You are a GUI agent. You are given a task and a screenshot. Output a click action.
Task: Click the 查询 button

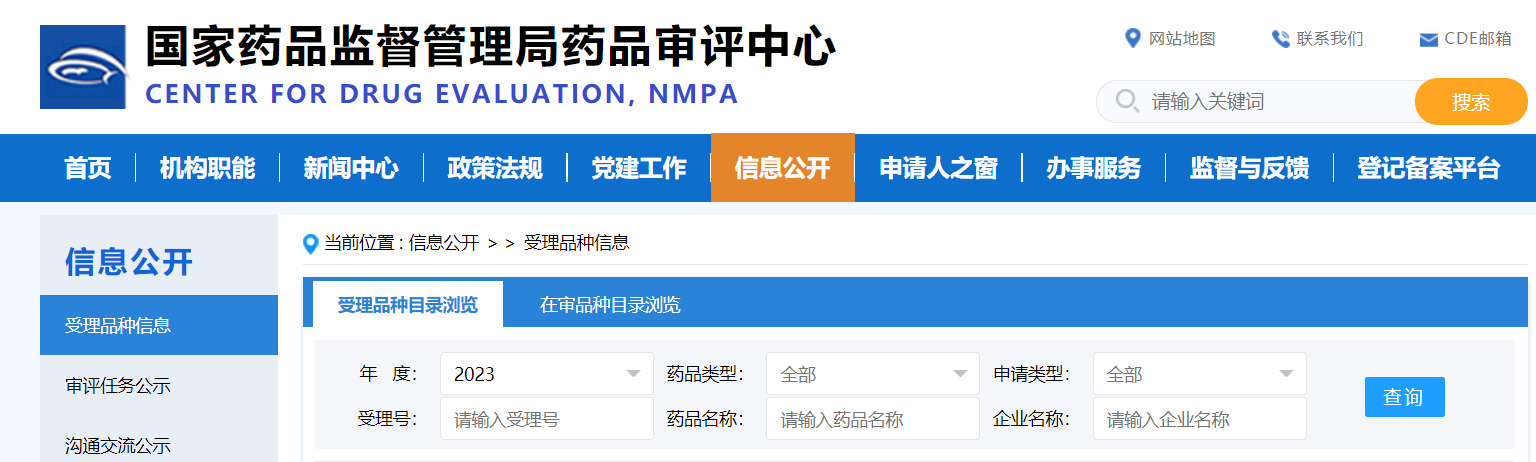click(1405, 397)
